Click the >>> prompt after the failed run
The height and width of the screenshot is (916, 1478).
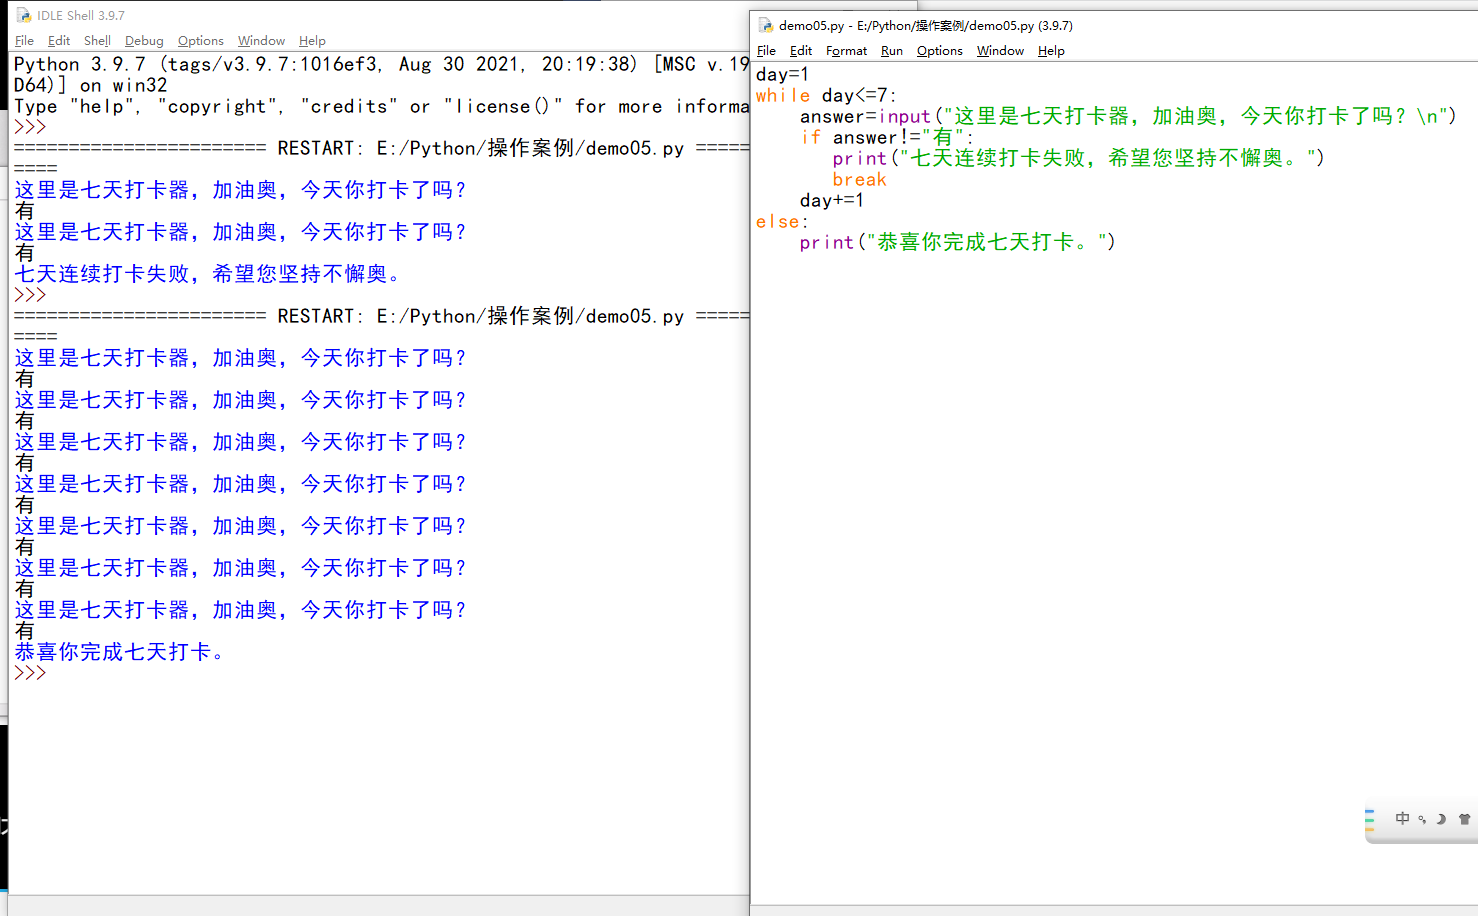tap(30, 295)
